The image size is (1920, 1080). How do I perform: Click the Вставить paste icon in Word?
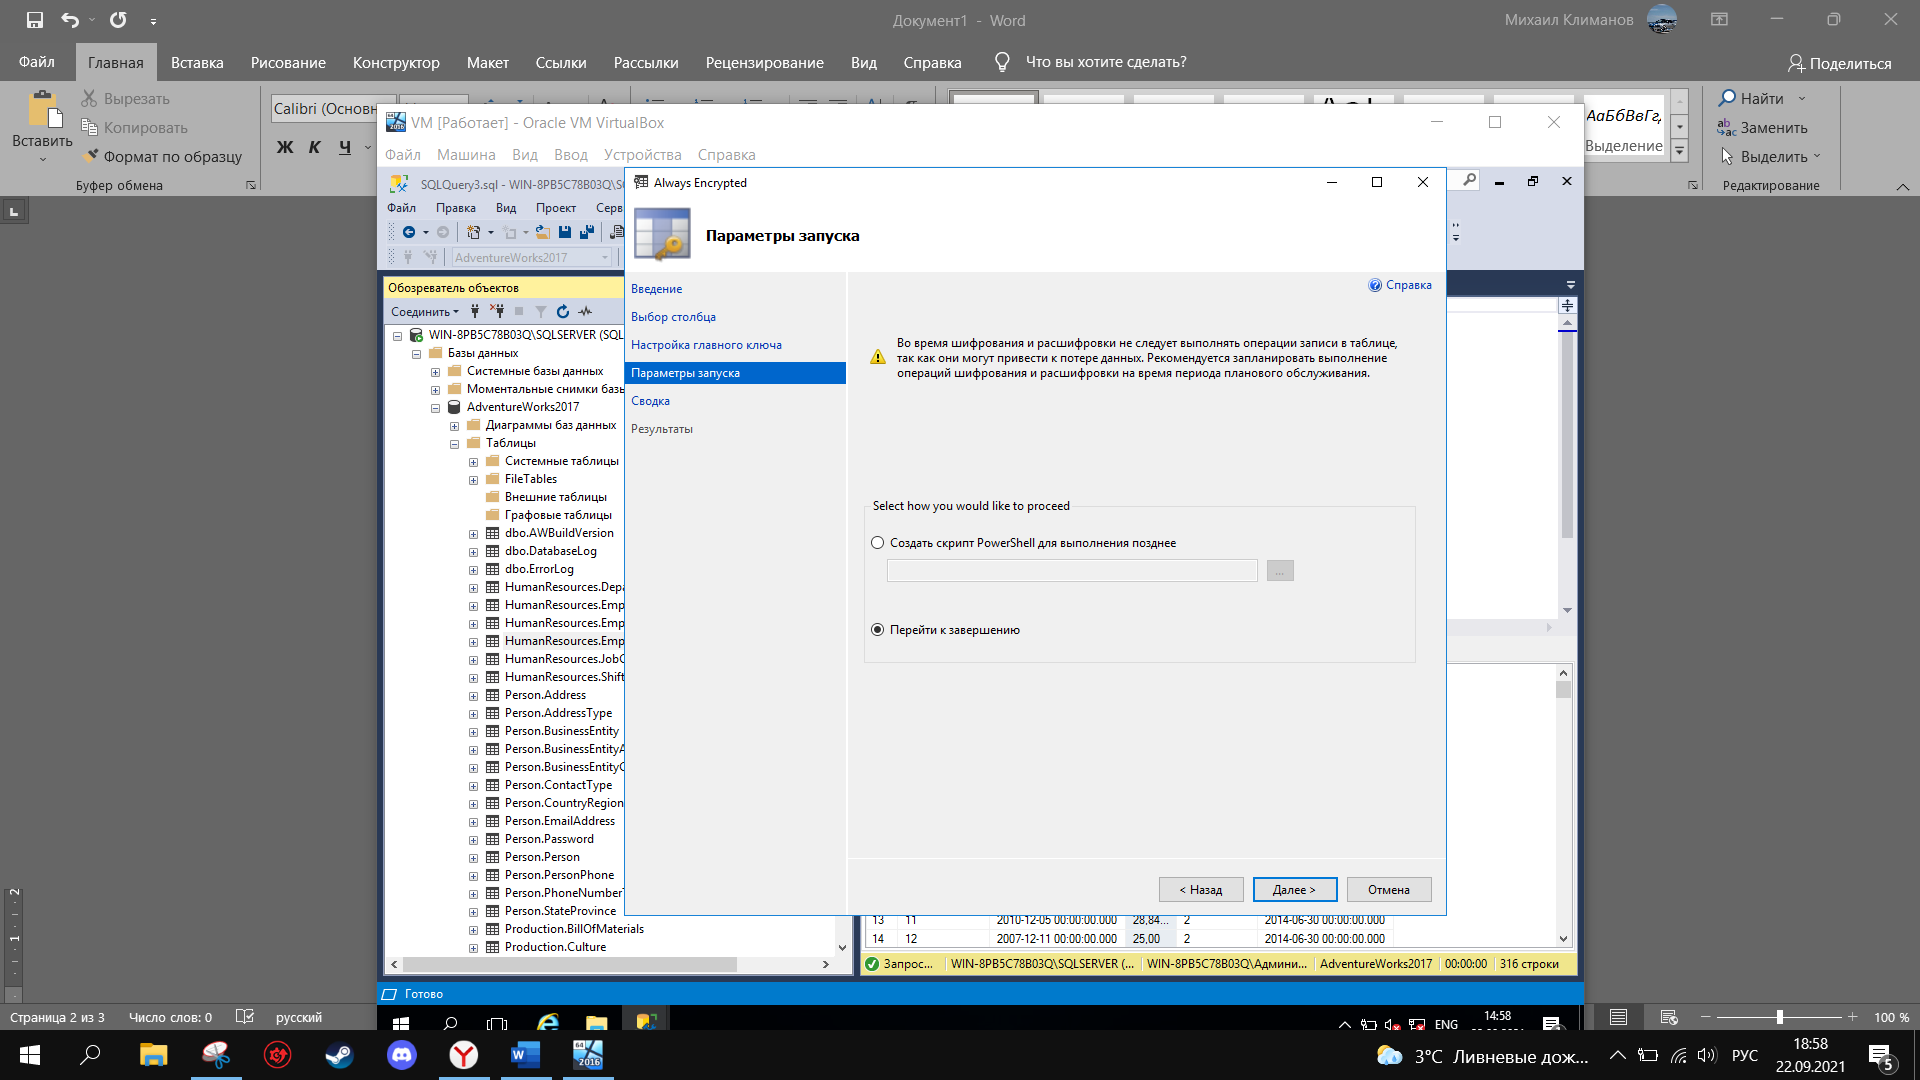(x=43, y=110)
